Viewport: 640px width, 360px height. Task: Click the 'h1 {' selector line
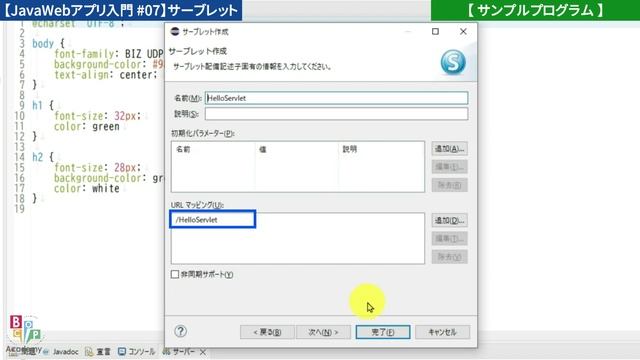(x=43, y=106)
